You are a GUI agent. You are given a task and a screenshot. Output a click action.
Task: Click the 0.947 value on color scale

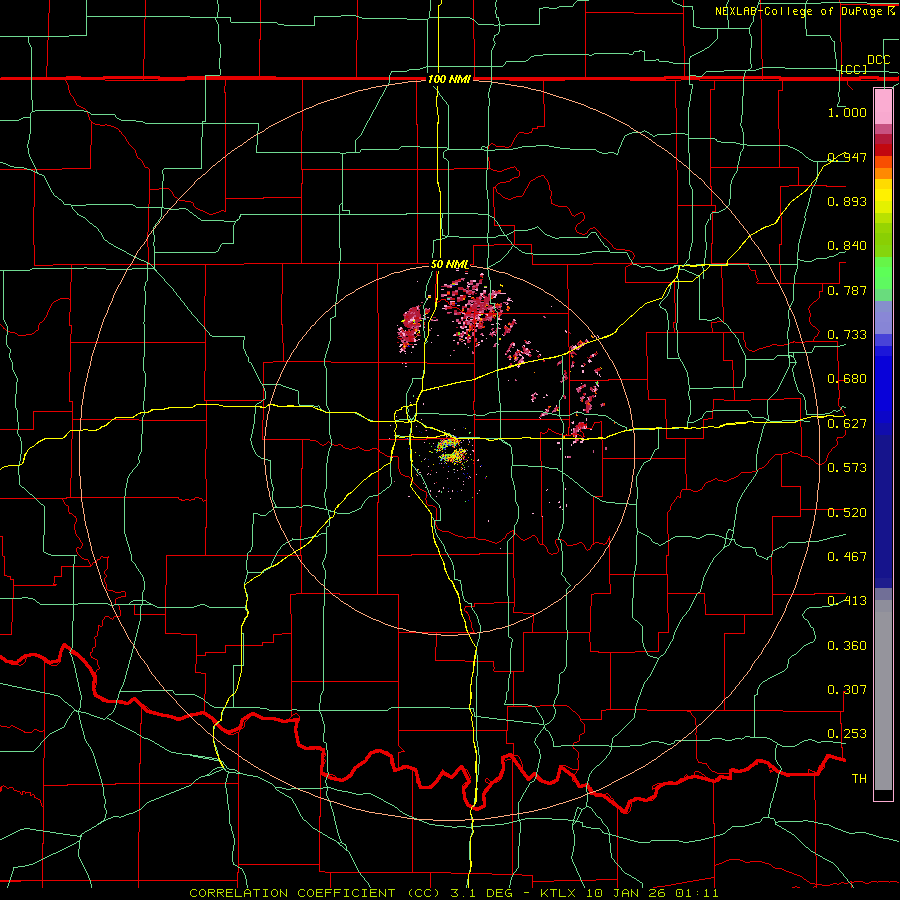847,157
